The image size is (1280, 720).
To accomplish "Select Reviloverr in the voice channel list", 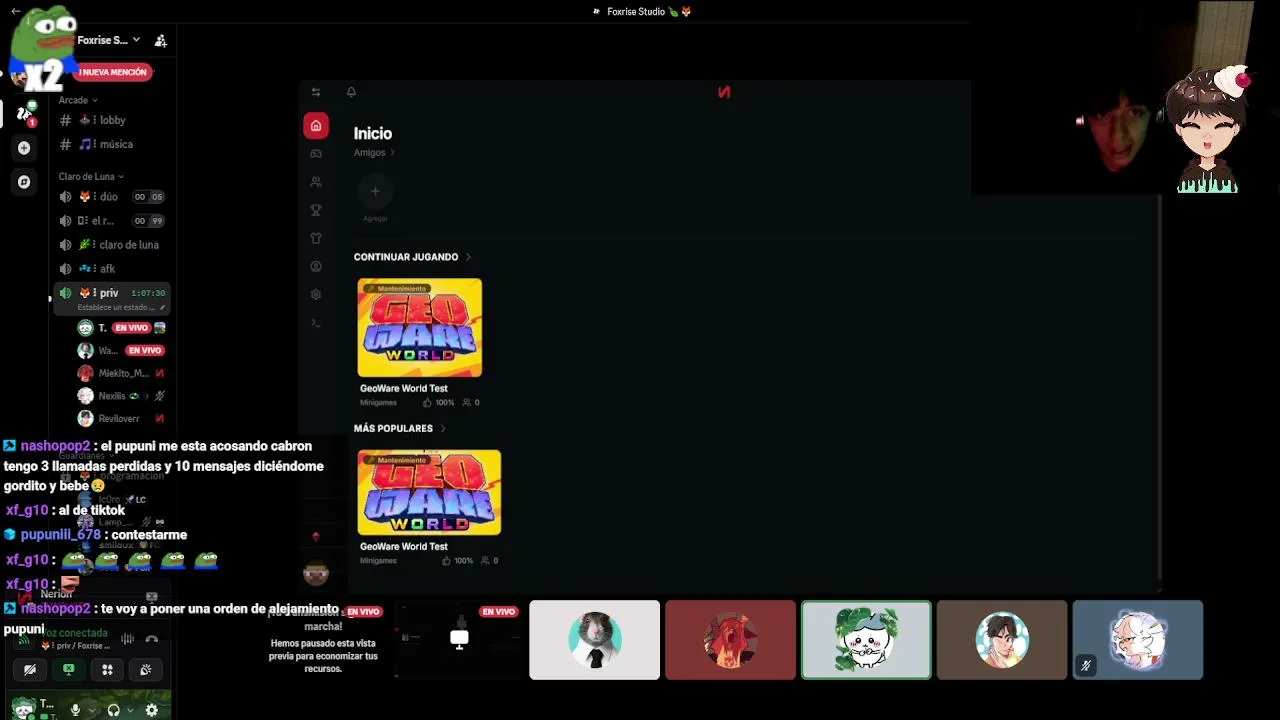I will 122,419.
